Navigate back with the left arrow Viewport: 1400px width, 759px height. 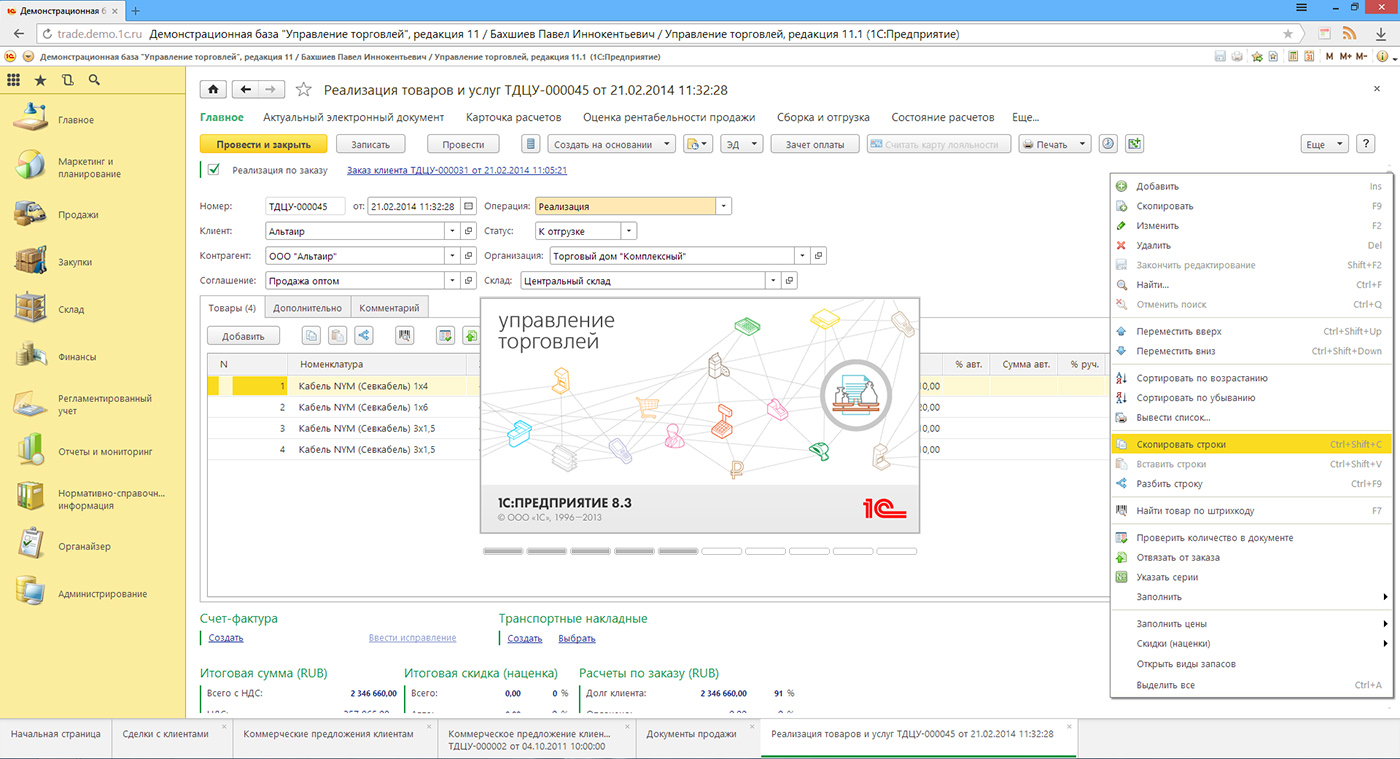pyautogui.click(x=246, y=89)
